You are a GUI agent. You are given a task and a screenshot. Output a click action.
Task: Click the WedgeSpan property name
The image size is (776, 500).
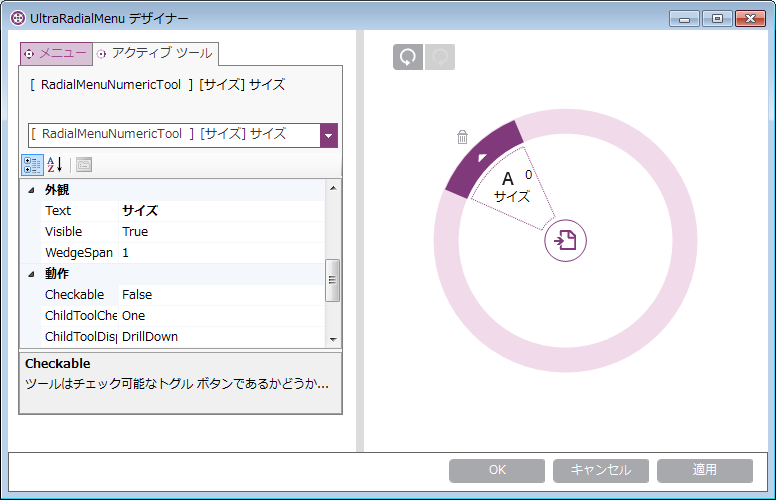tap(79, 253)
